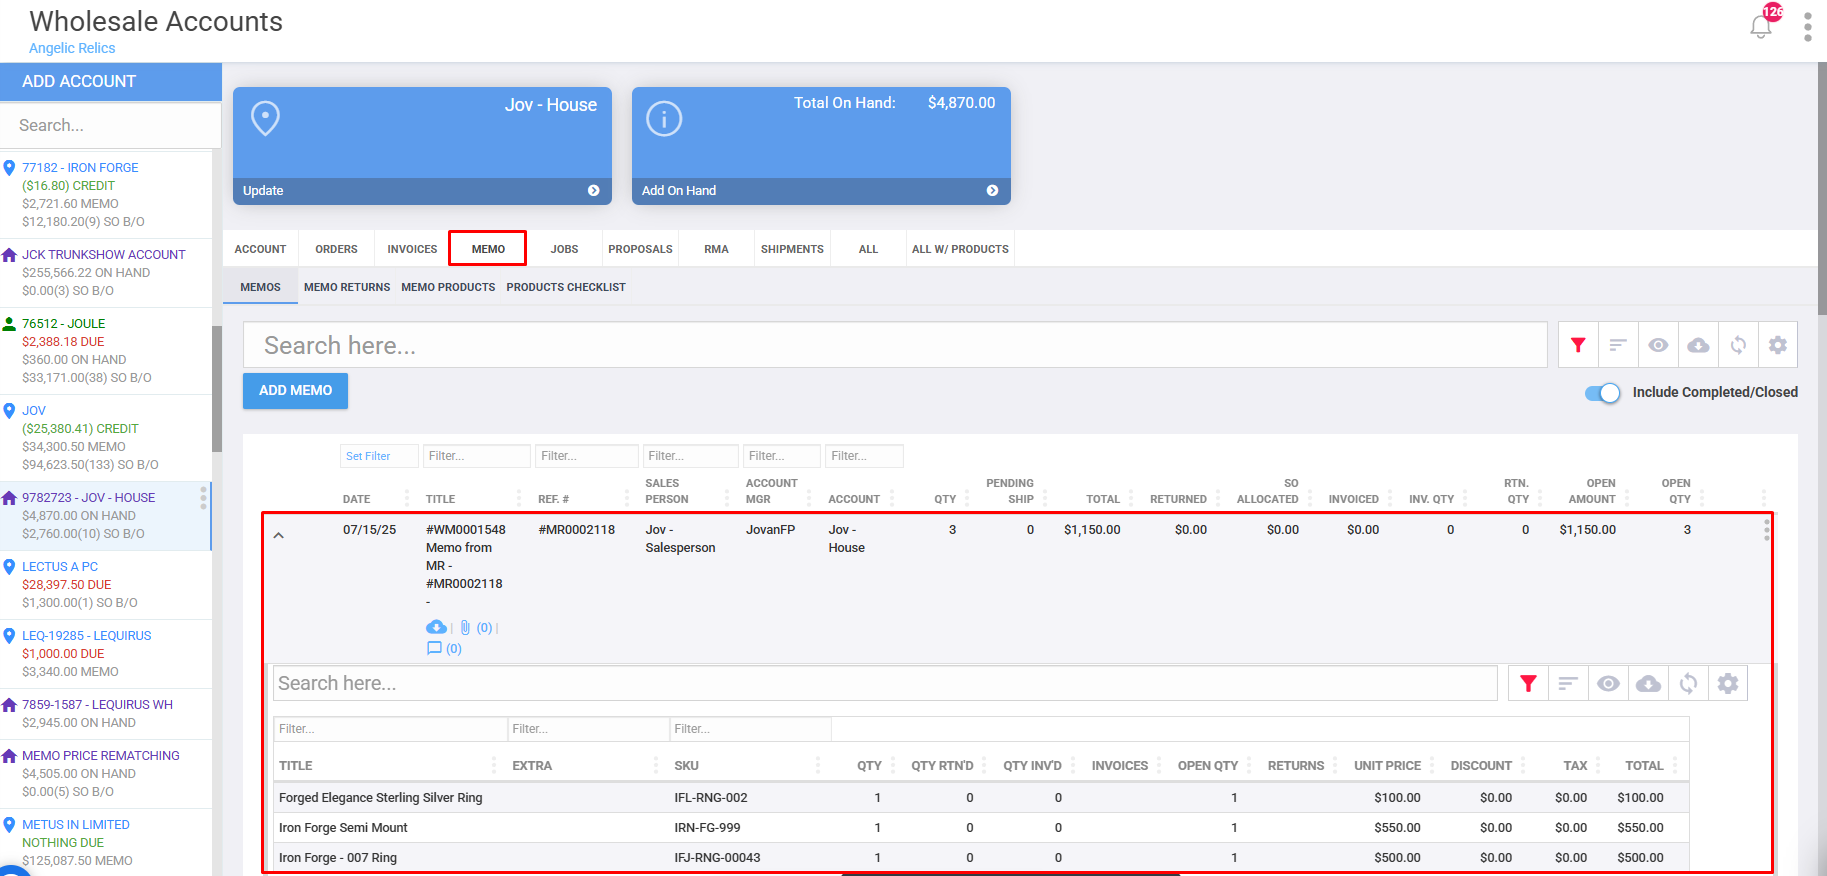Viewport: 1827px width, 876px height.
Task: Toggle line-items column visibility eye
Action: tap(1608, 683)
